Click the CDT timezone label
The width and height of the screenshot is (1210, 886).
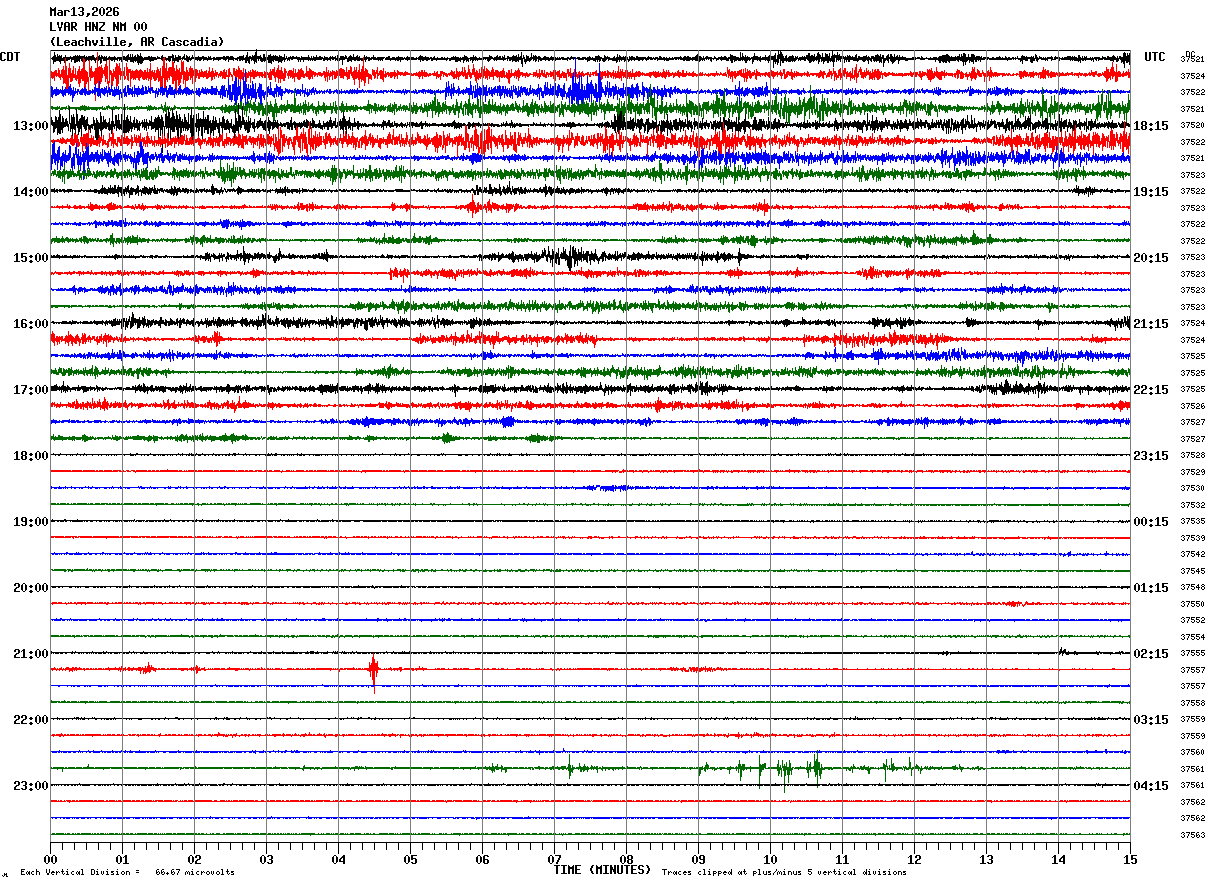pos(10,57)
